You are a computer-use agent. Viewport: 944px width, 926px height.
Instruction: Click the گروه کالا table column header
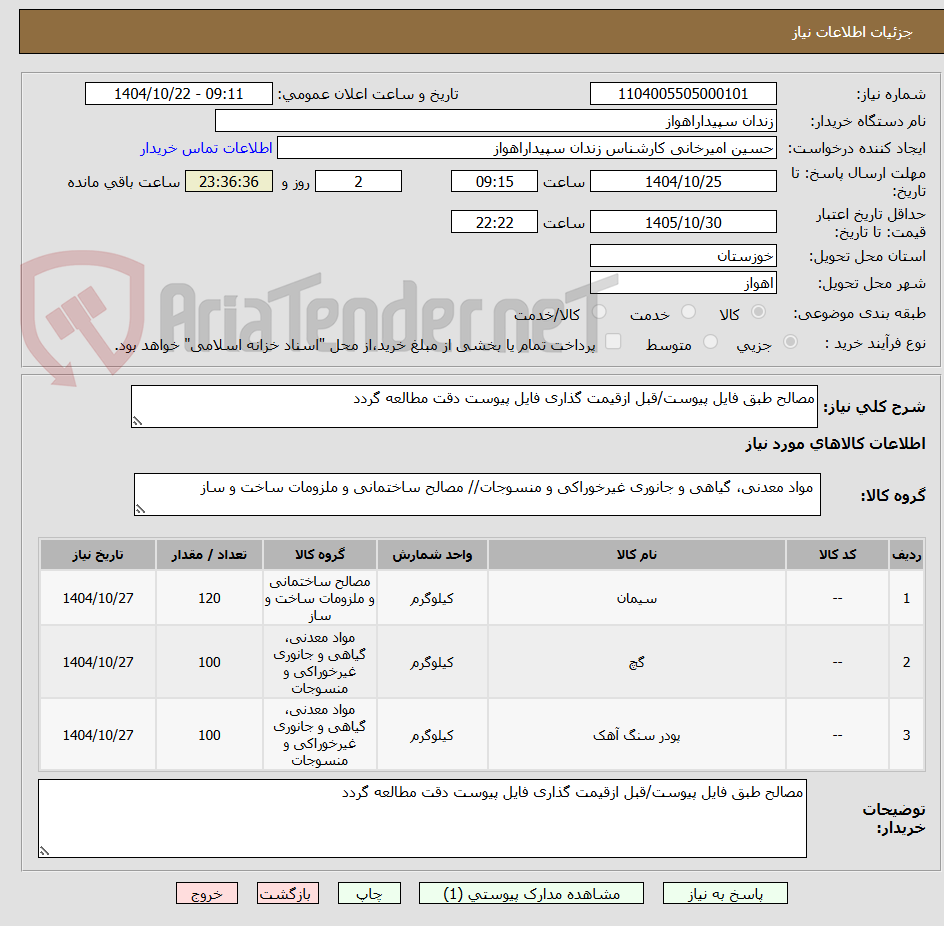point(320,555)
